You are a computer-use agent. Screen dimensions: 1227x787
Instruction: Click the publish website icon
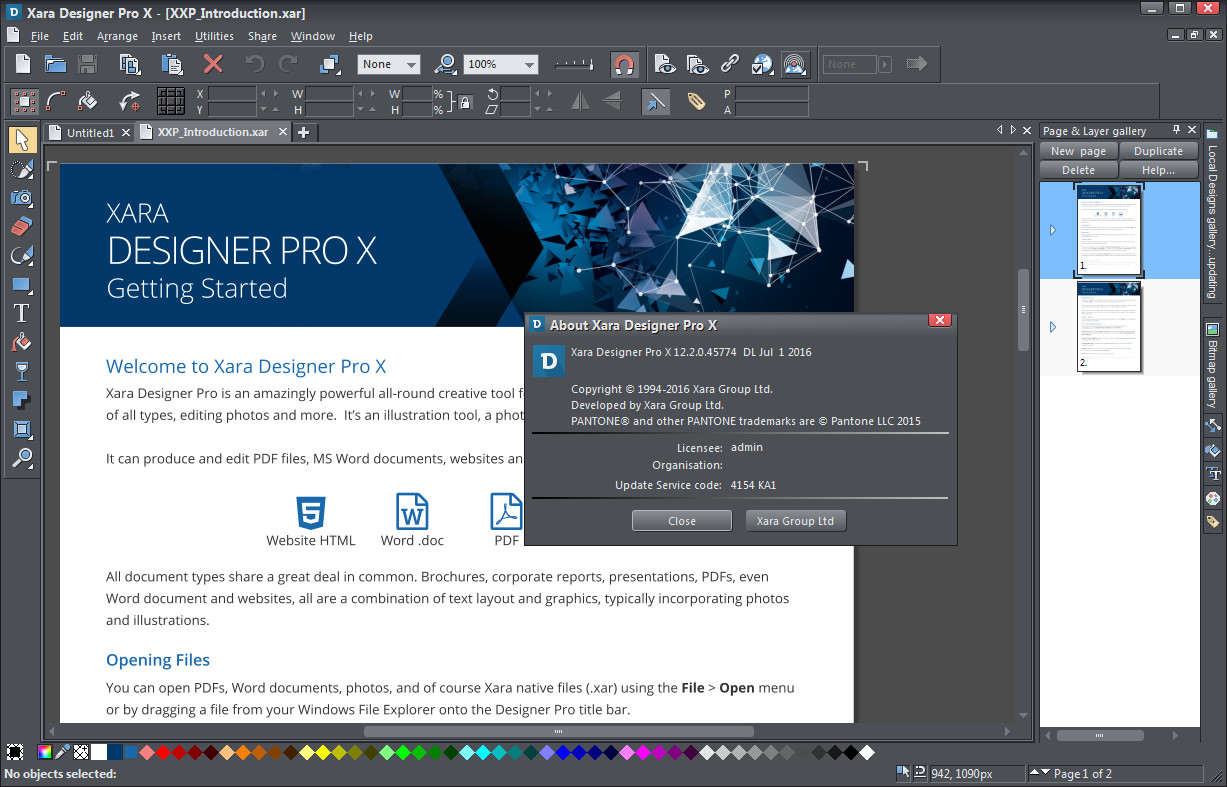(795, 64)
